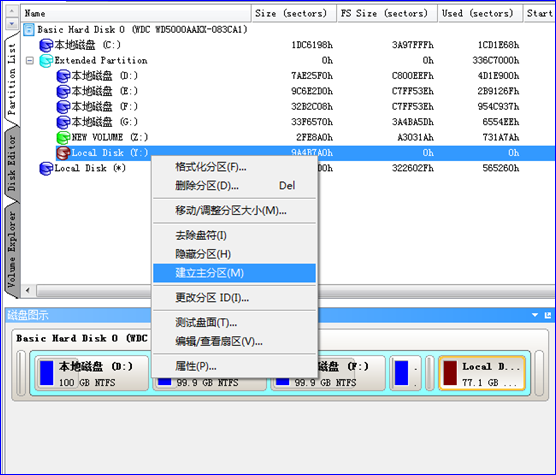Viewport: 556px width, 475px height.
Task: Select the Local Disk (*) partition icon
Action: tap(46, 168)
